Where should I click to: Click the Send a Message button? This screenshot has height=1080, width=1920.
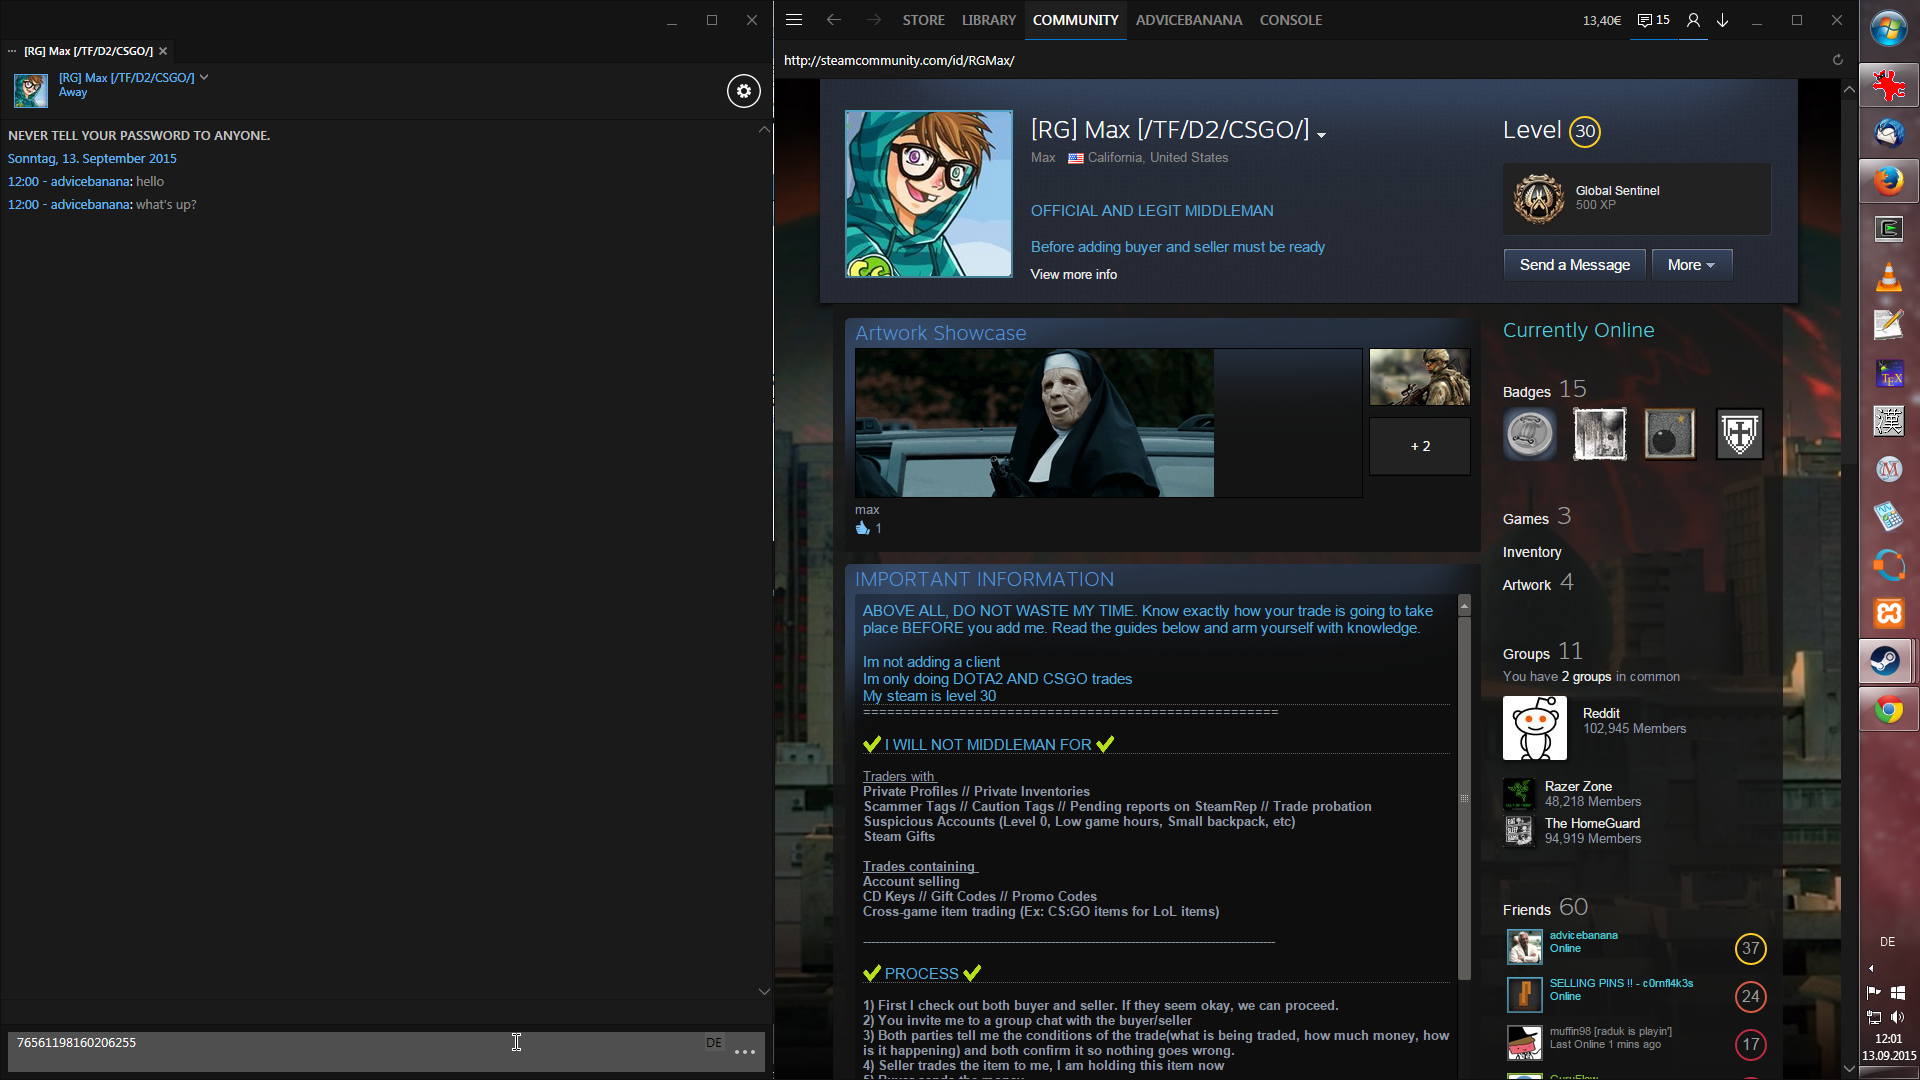pyautogui.click(x=1574, y=265)
